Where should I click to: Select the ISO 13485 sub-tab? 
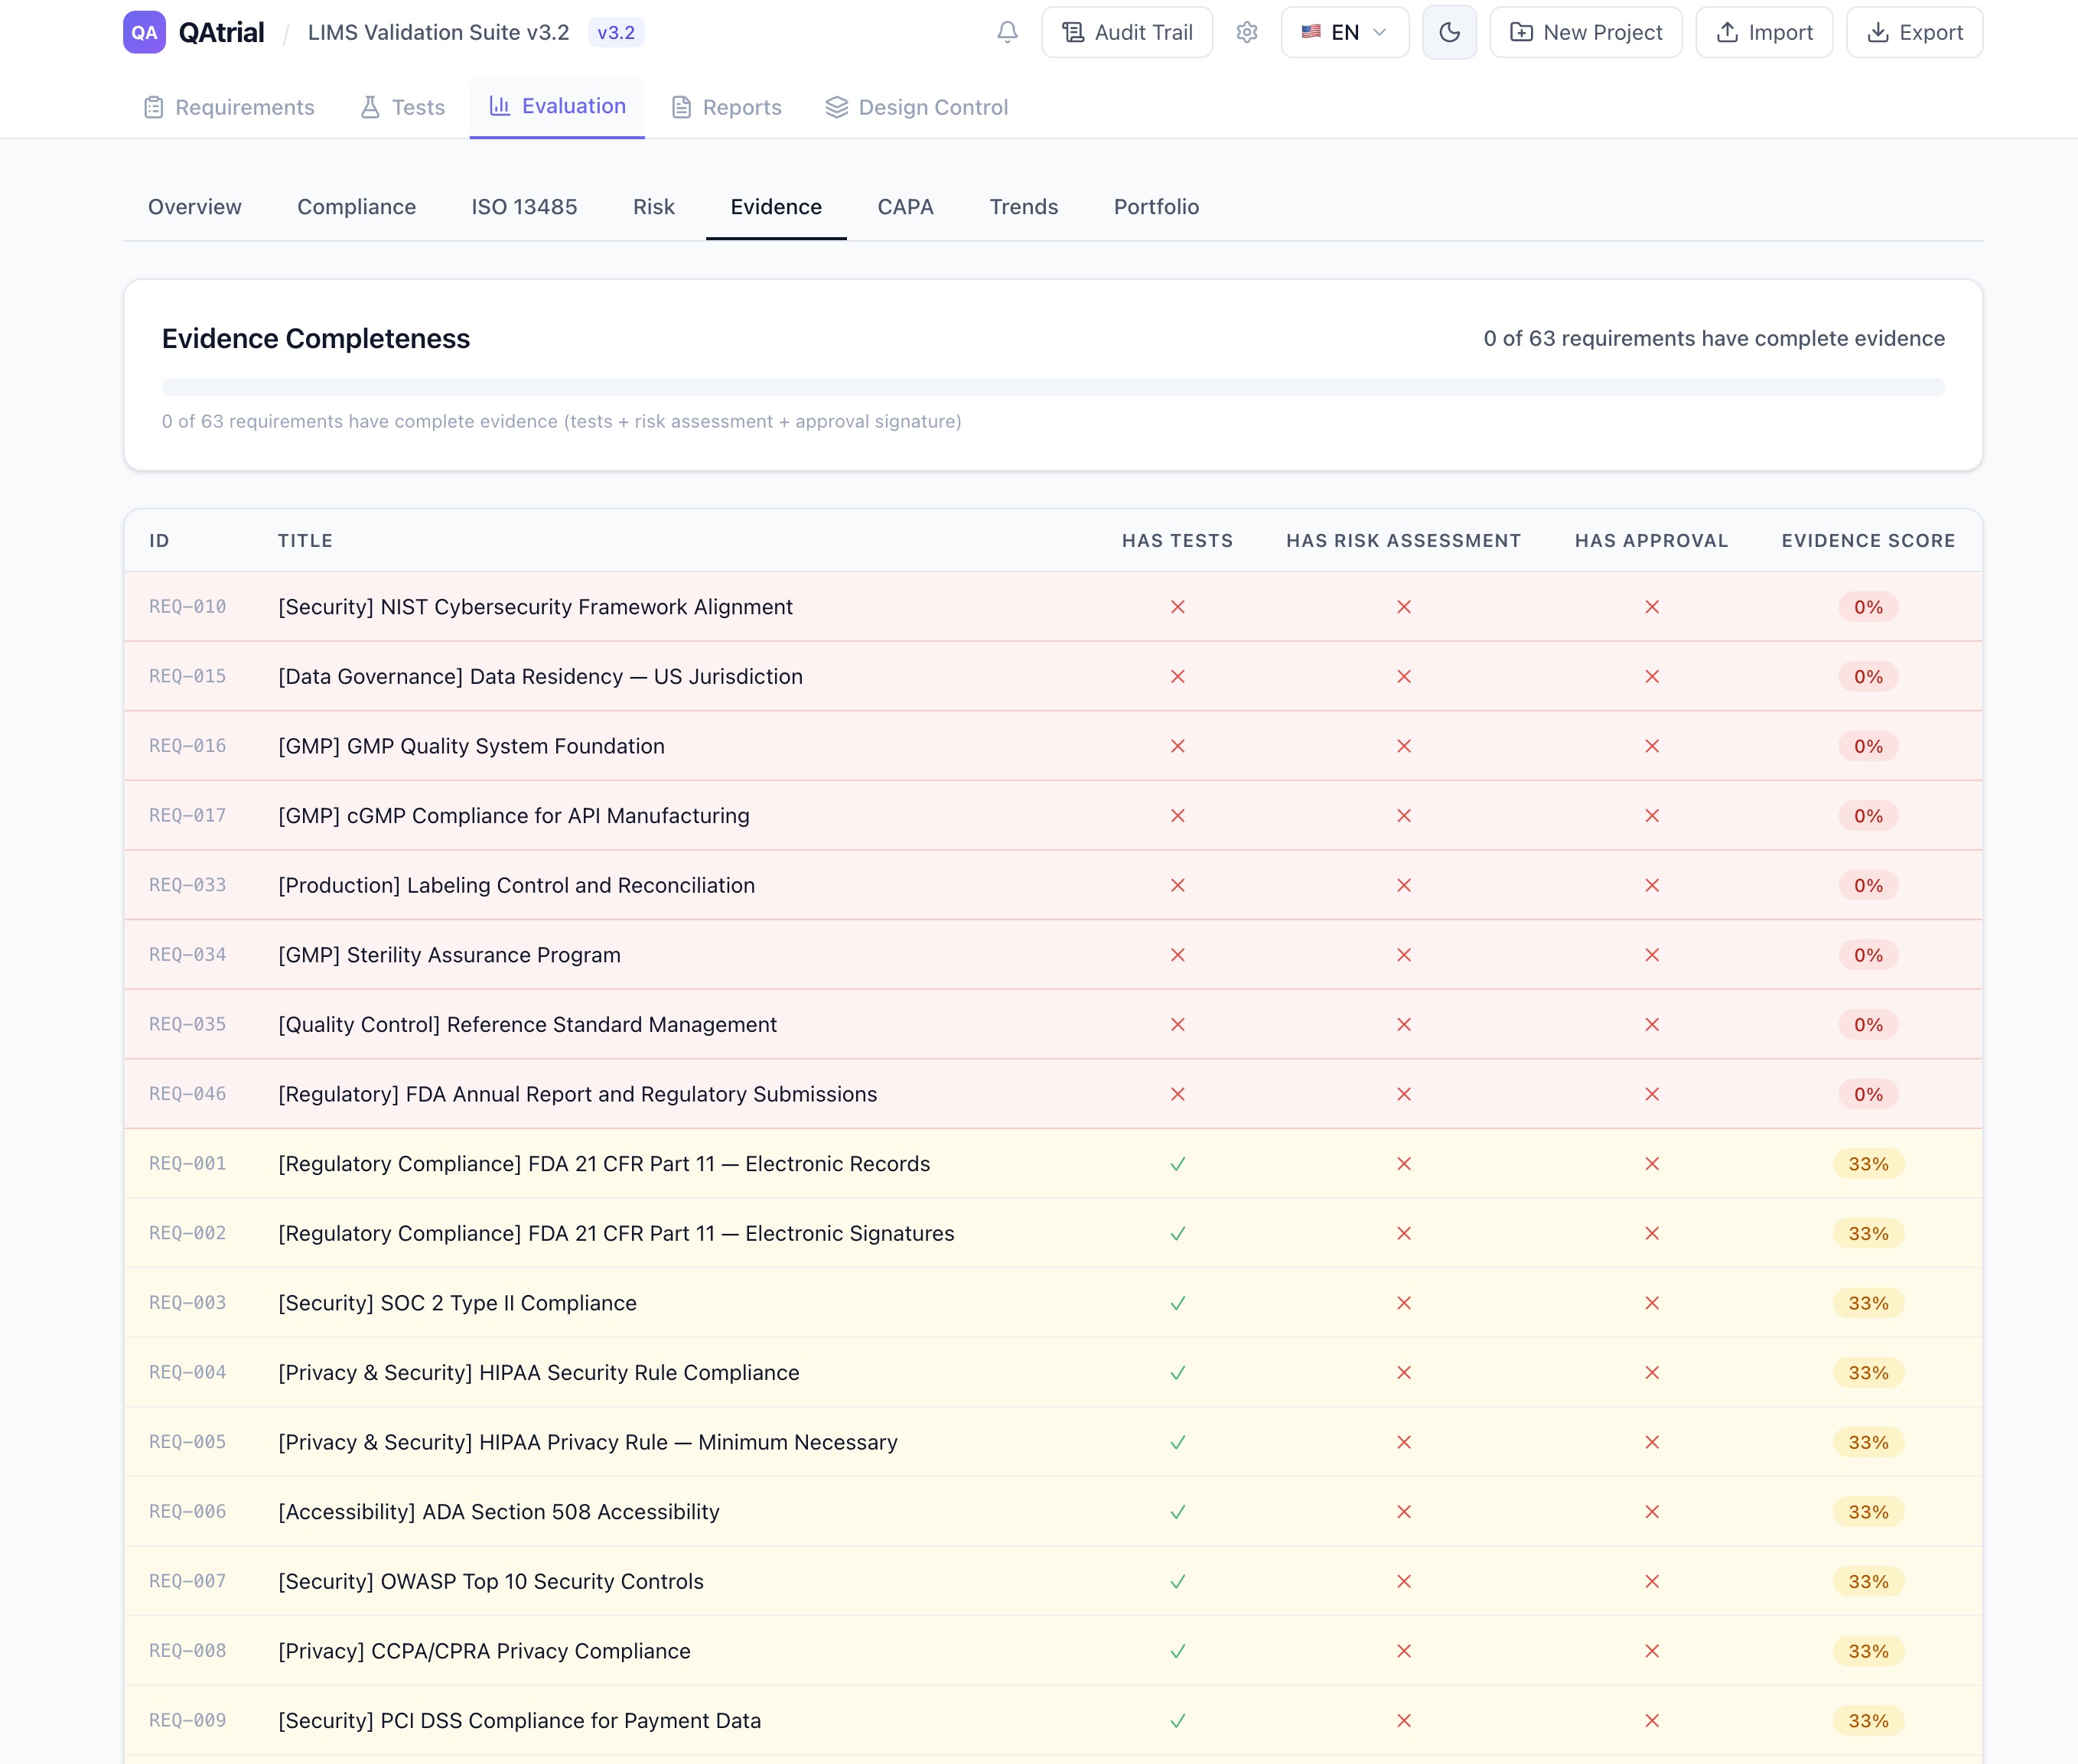(524, 207)
